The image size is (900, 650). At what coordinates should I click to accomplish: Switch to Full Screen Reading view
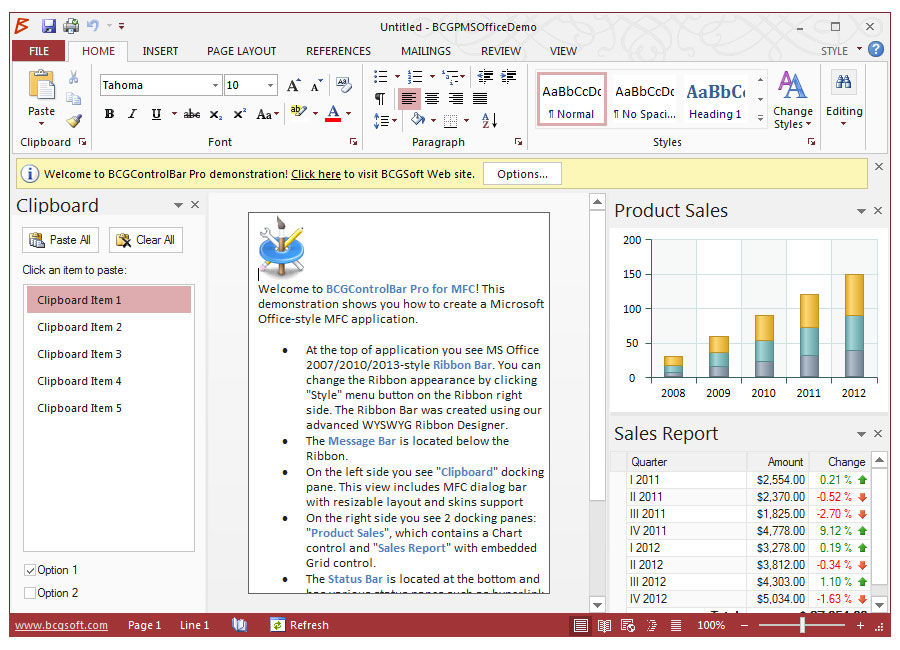coord(604,625)
